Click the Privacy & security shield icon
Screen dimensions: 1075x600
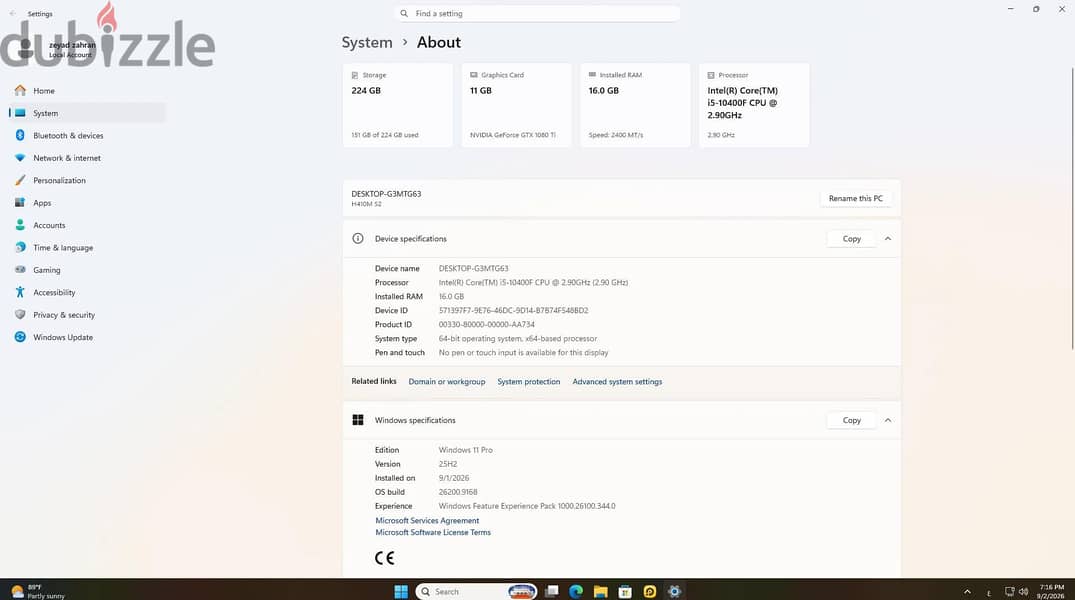coord(20,315)
